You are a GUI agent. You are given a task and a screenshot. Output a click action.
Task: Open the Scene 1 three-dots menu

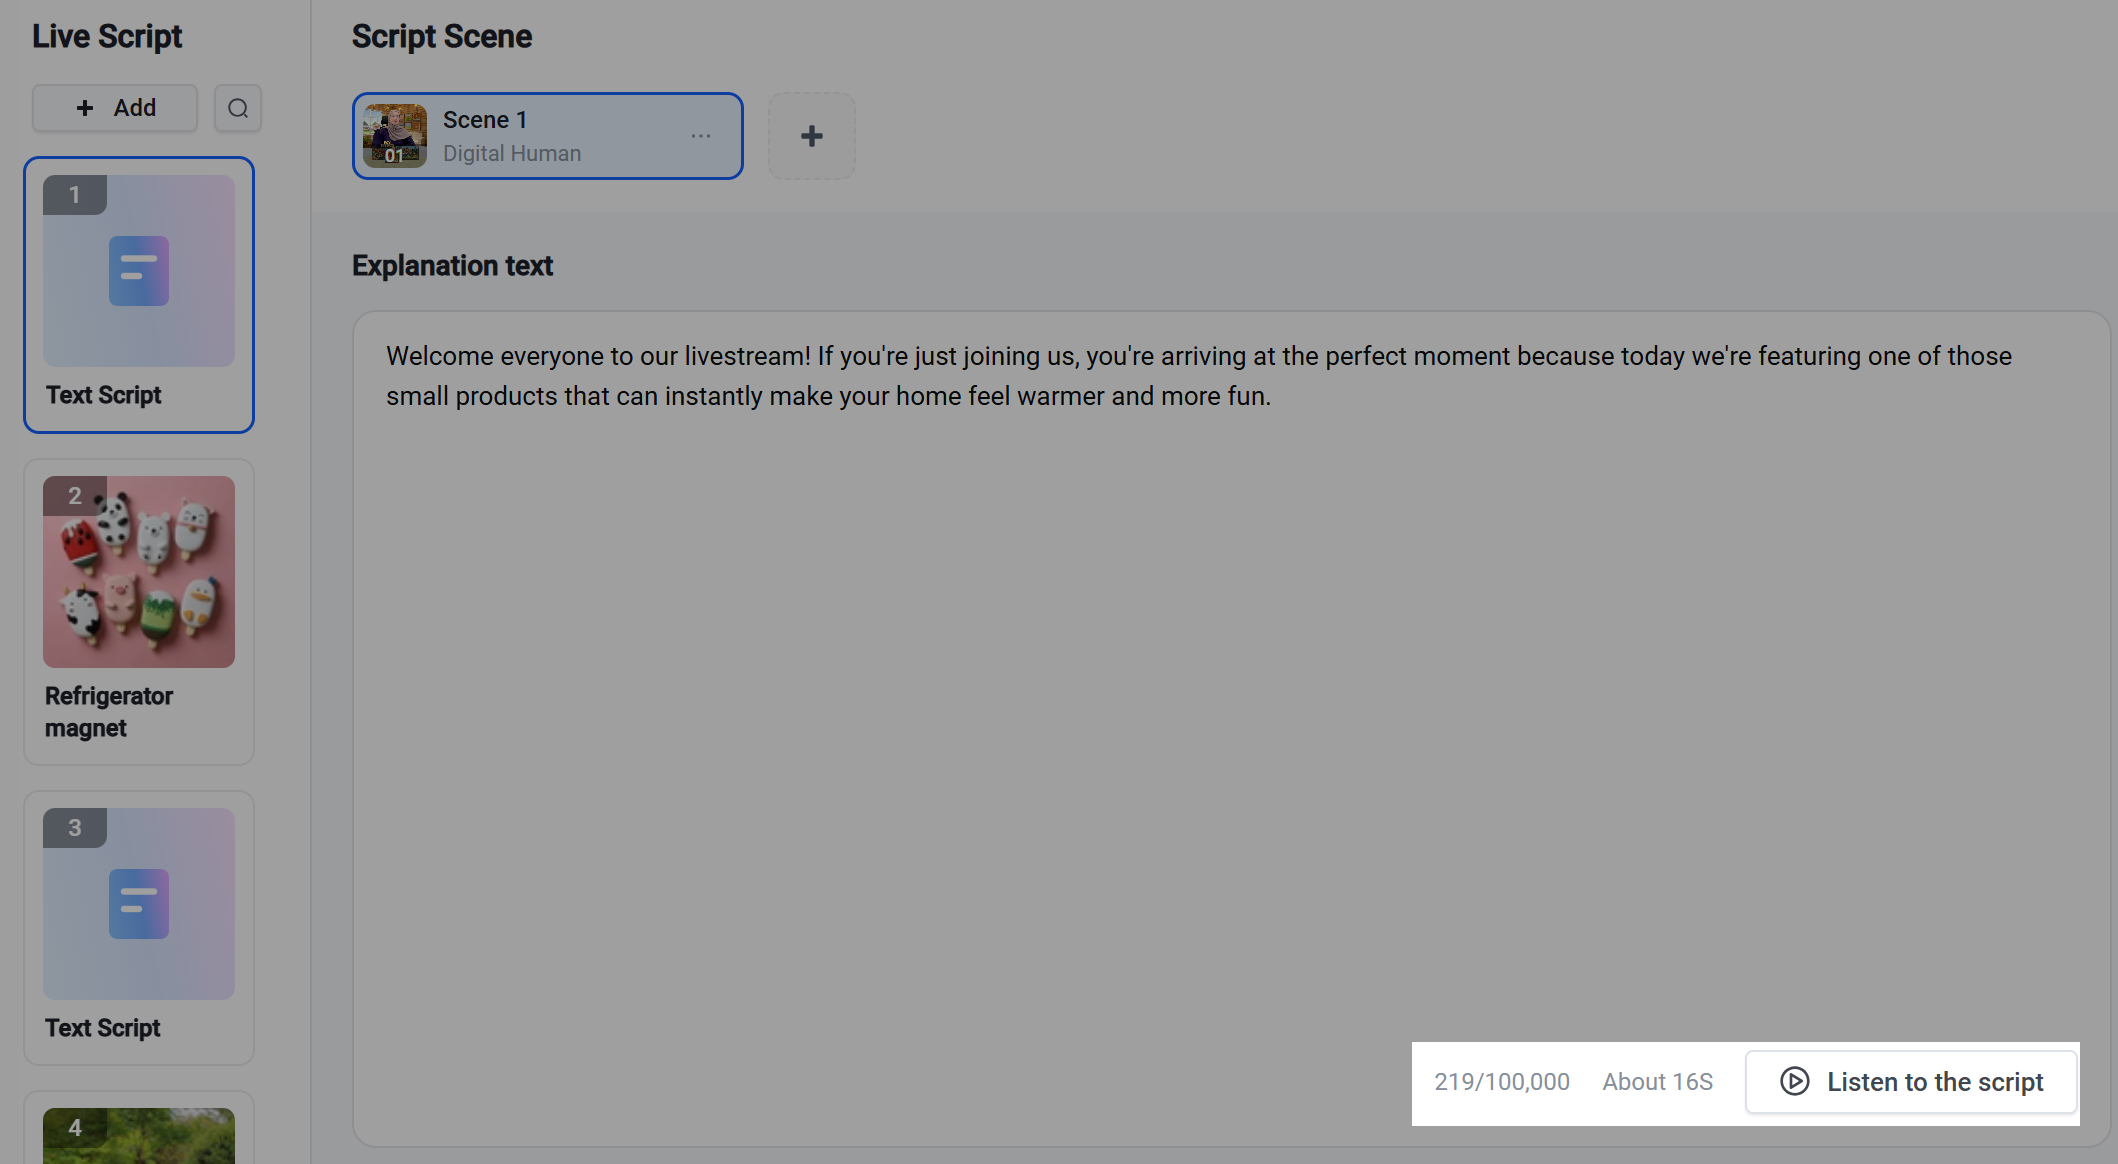point(701,136)
